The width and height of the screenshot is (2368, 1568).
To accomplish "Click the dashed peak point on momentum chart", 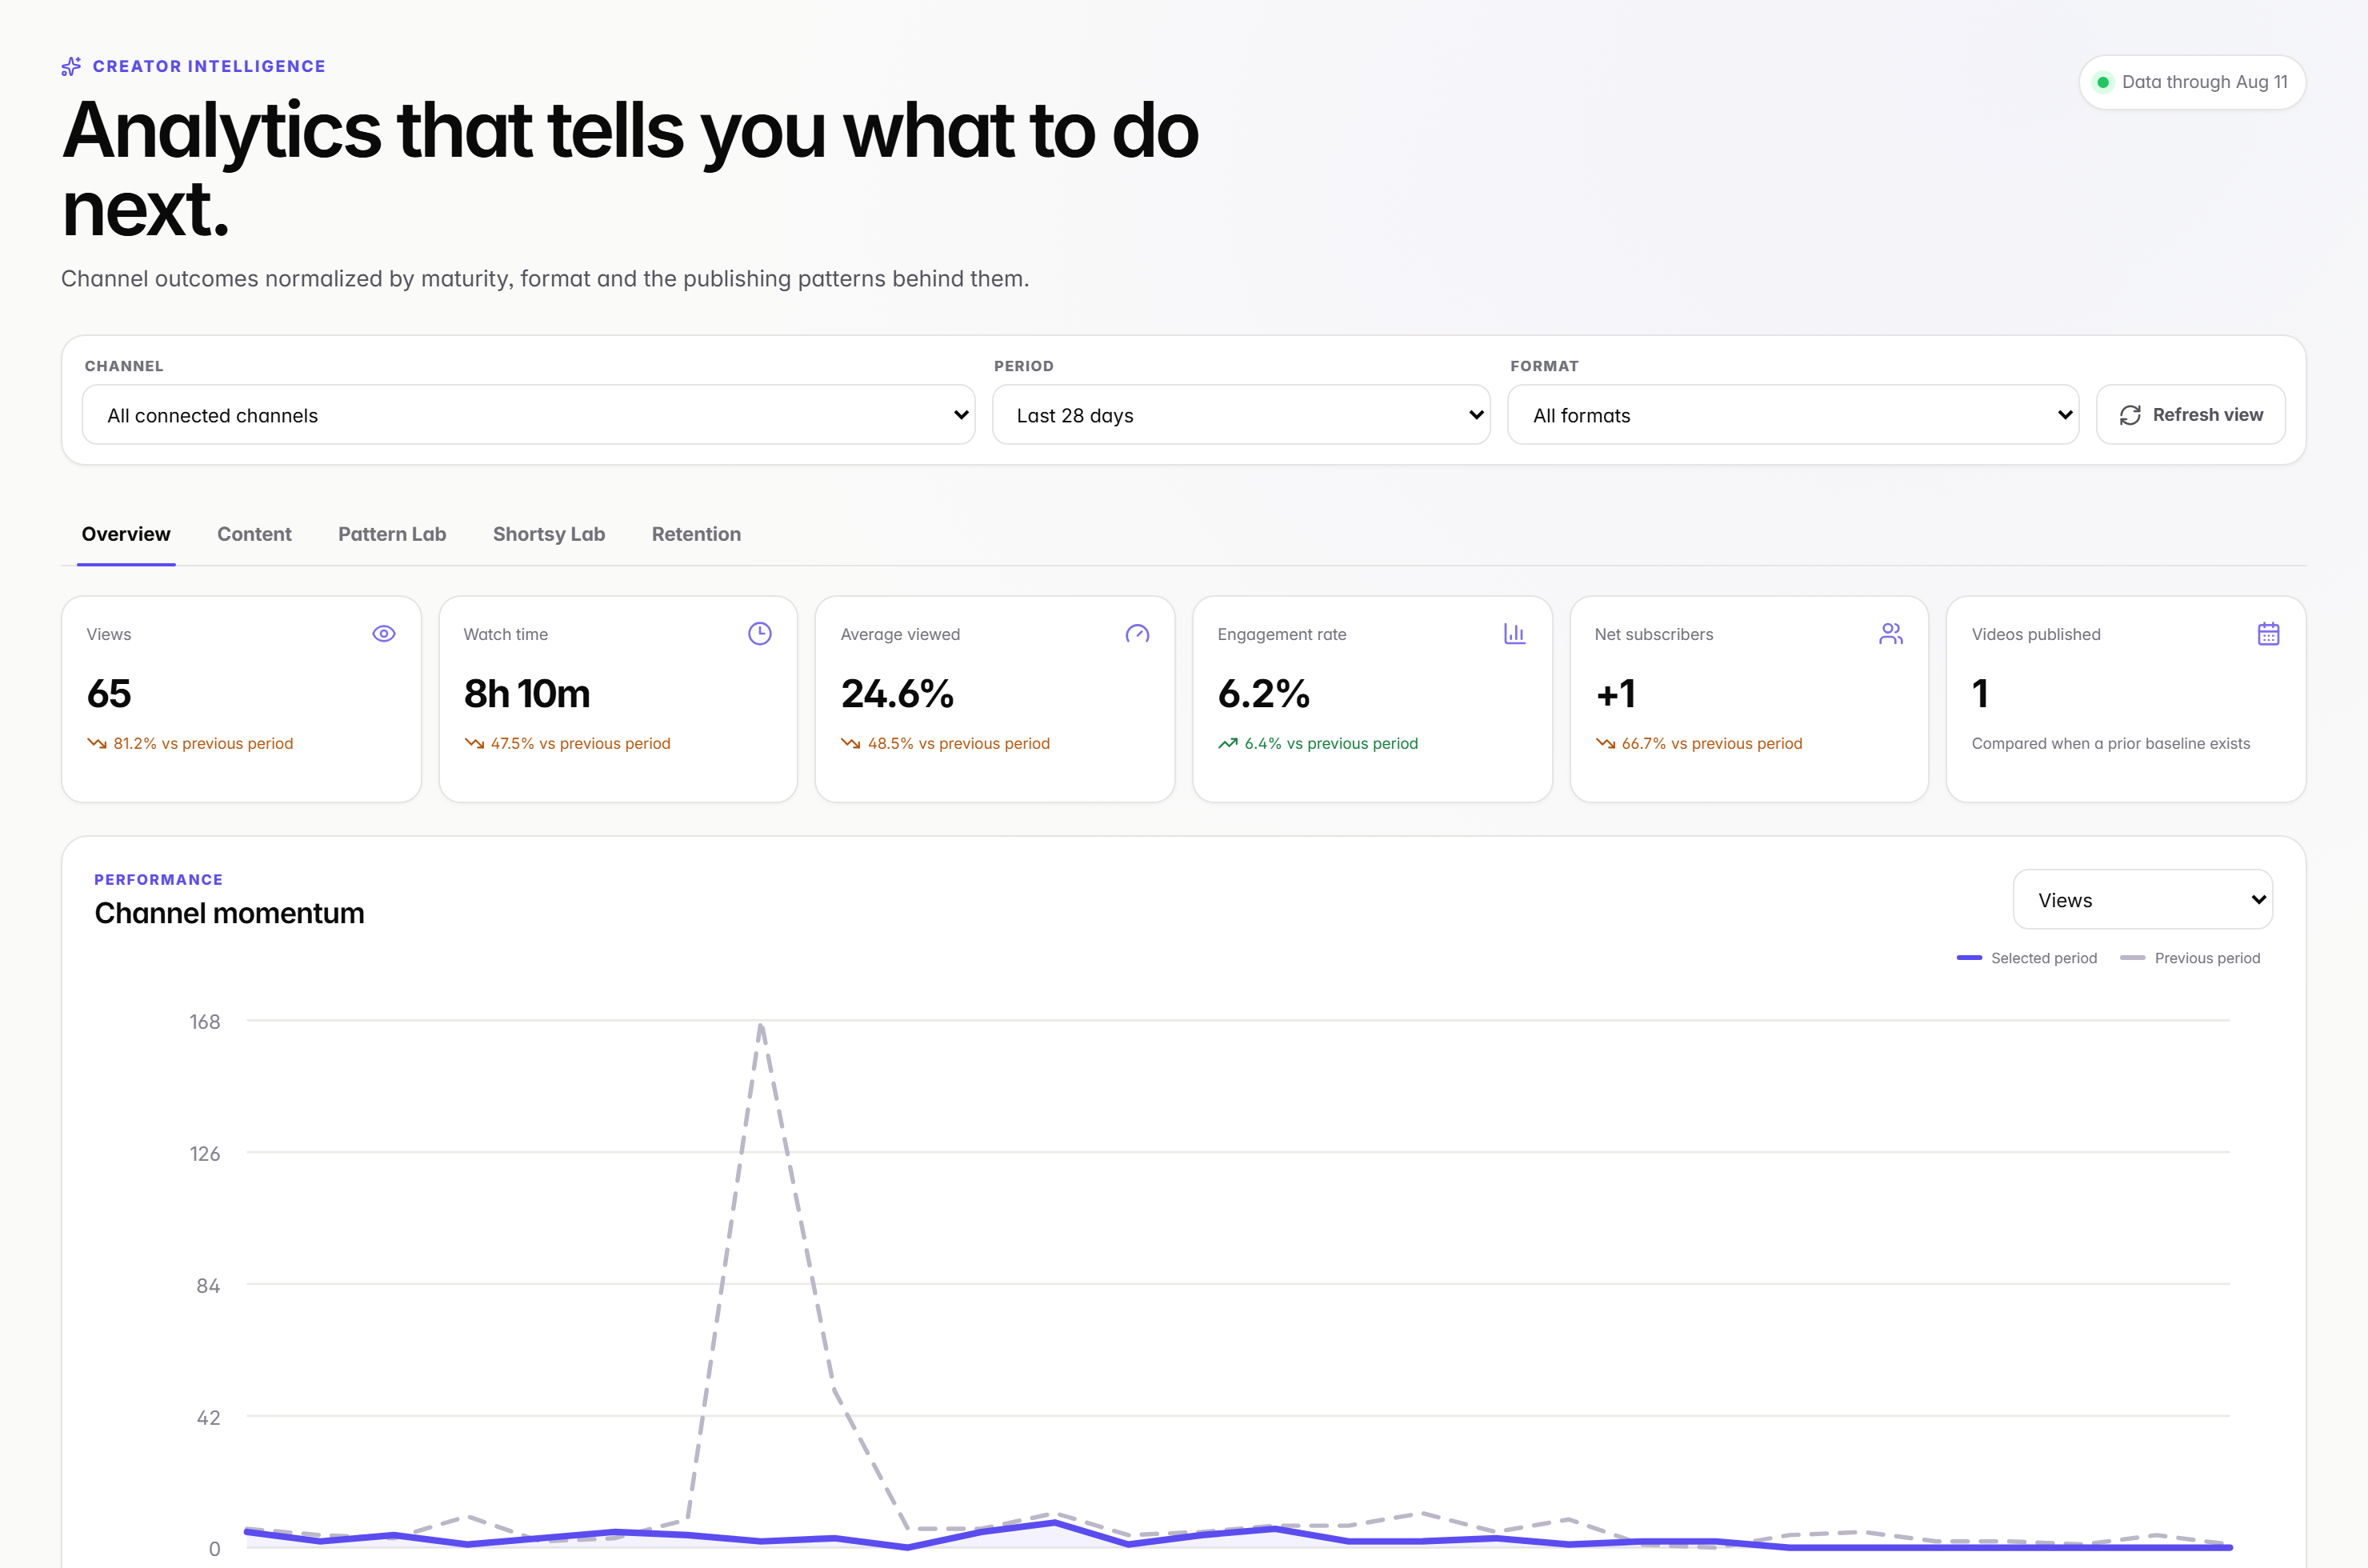I will tap(761, 1024).
